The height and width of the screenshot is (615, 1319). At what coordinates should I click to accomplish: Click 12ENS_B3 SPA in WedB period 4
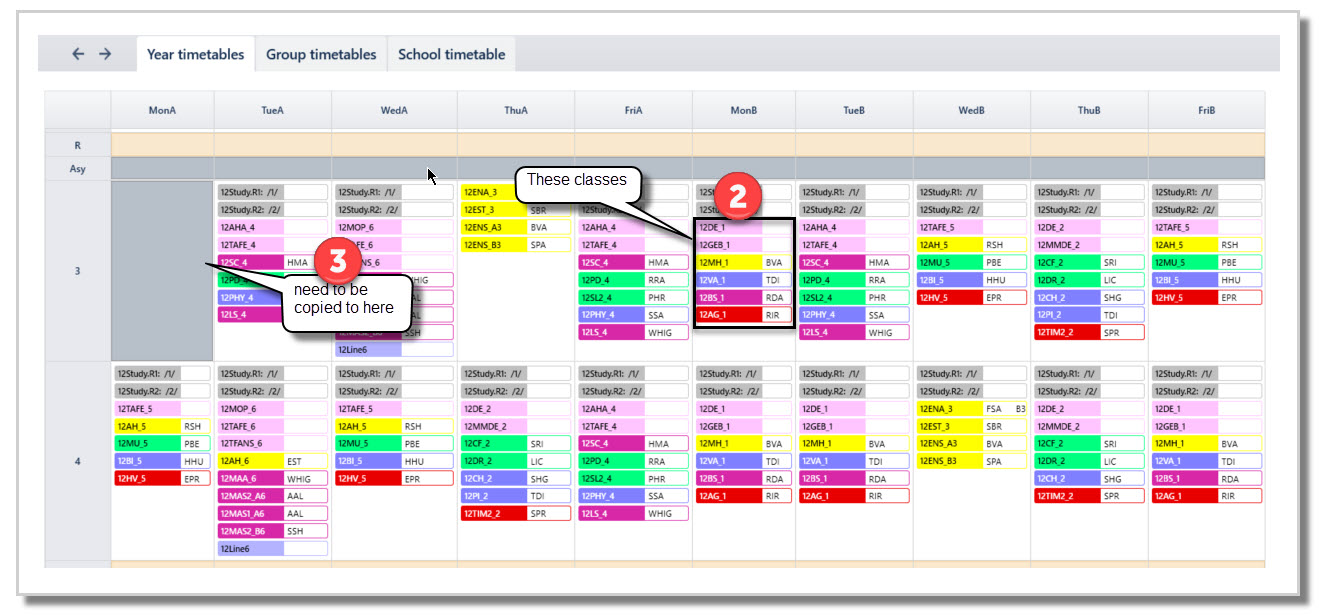pos(971,461)
